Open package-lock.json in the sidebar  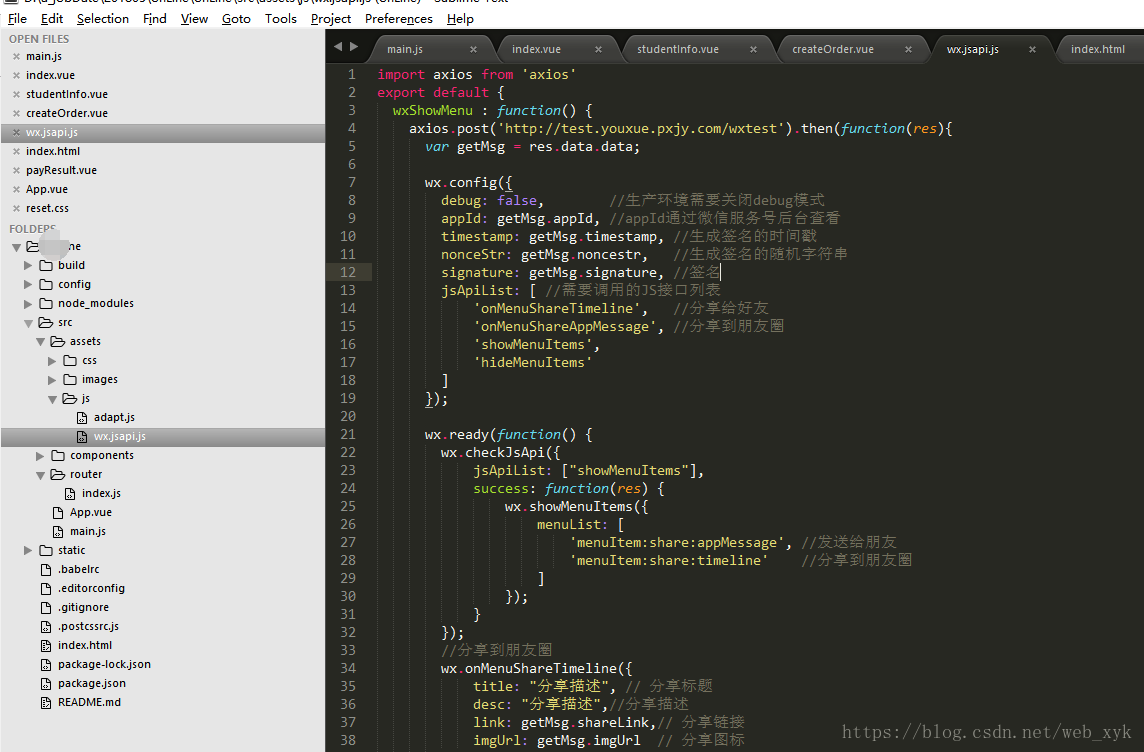click(104, 664)
